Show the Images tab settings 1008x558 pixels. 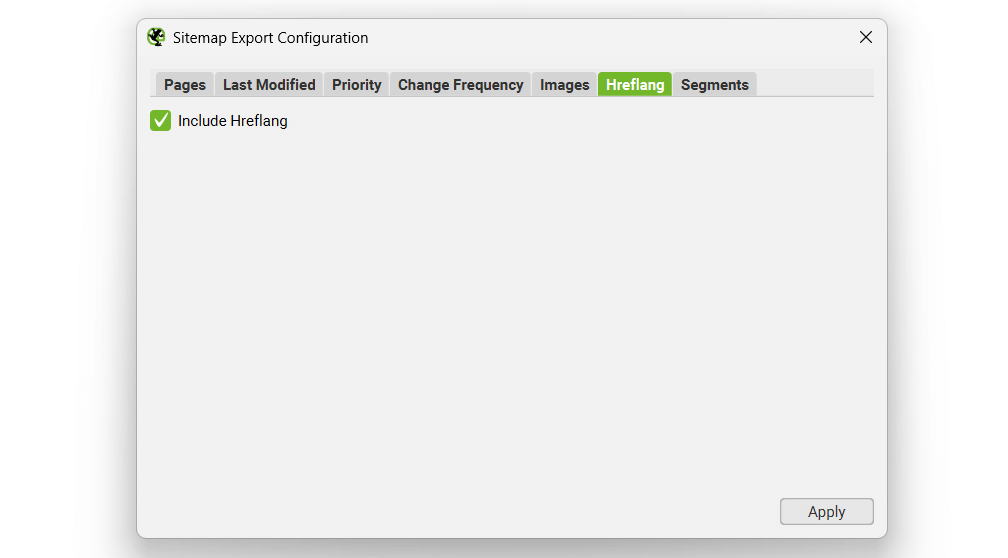(565, 85)
